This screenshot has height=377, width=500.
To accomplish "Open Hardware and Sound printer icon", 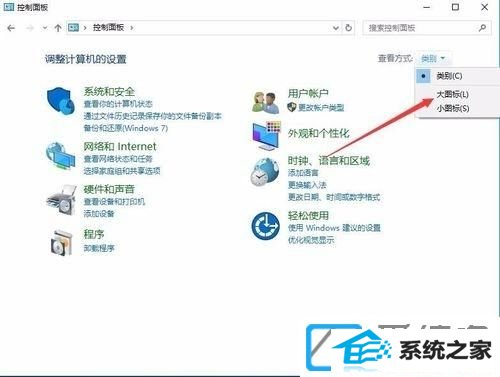I will pos(61,199).
